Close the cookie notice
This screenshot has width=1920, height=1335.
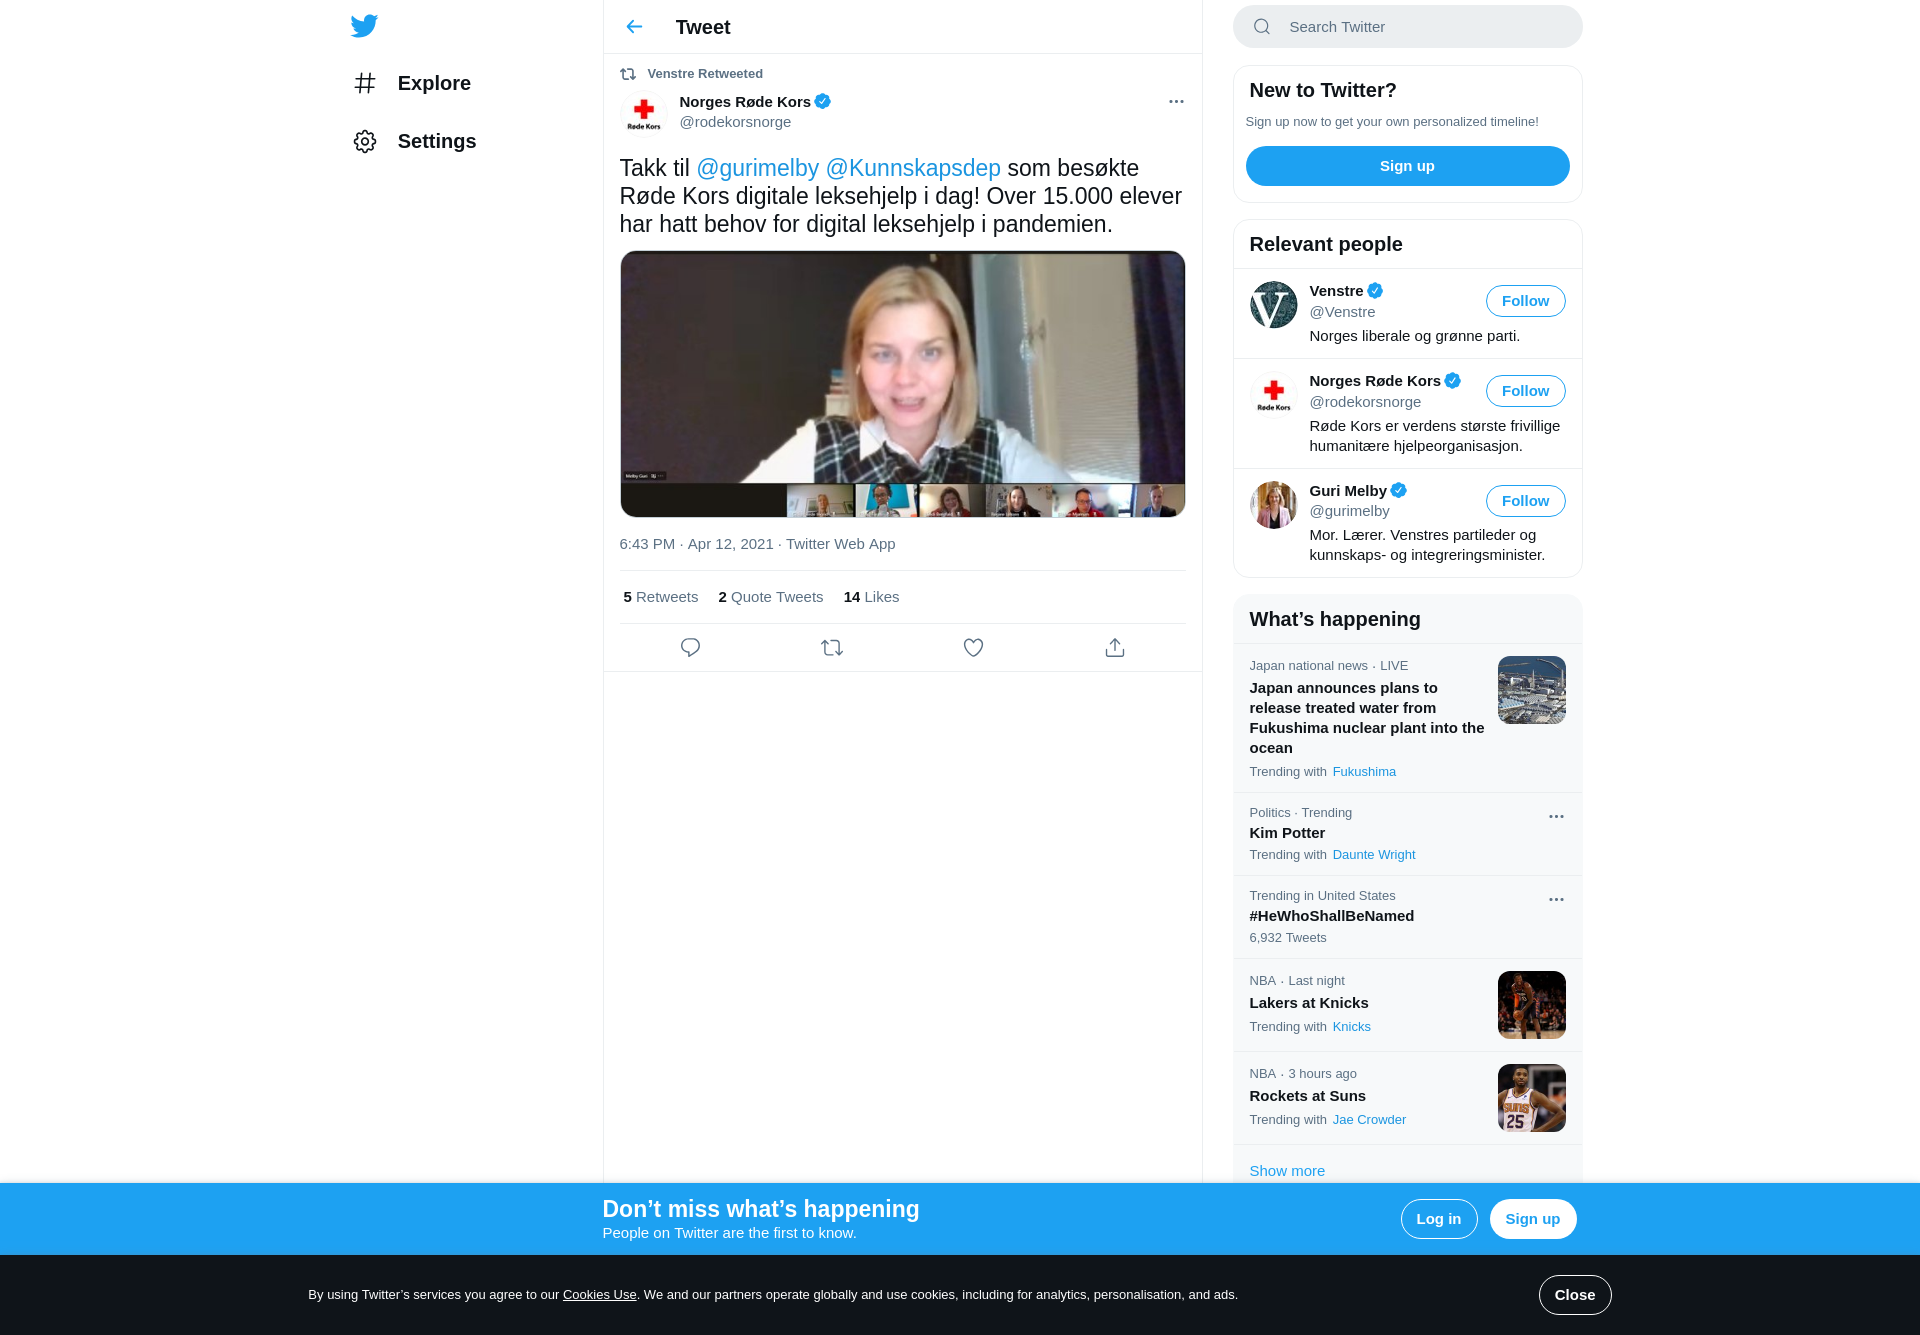tap(1574, 1295)
